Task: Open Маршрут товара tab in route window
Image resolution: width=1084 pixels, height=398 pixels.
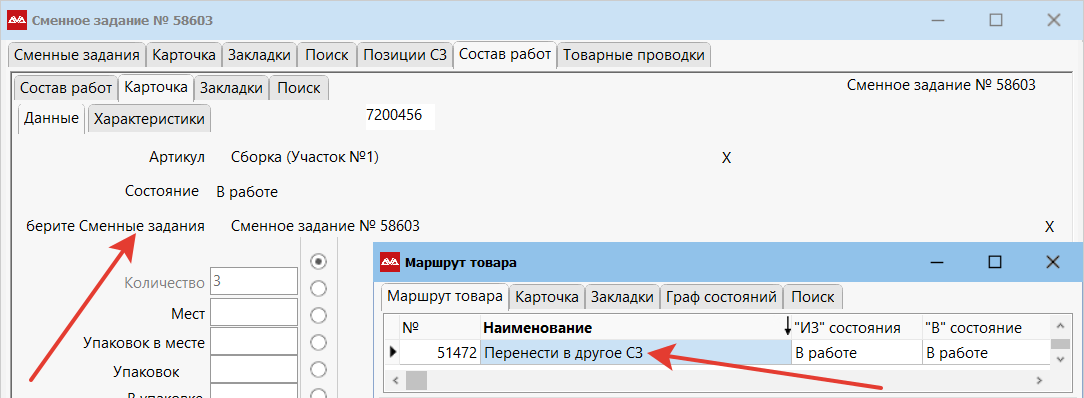Action: pyautogui.click(x=445, y=296)
